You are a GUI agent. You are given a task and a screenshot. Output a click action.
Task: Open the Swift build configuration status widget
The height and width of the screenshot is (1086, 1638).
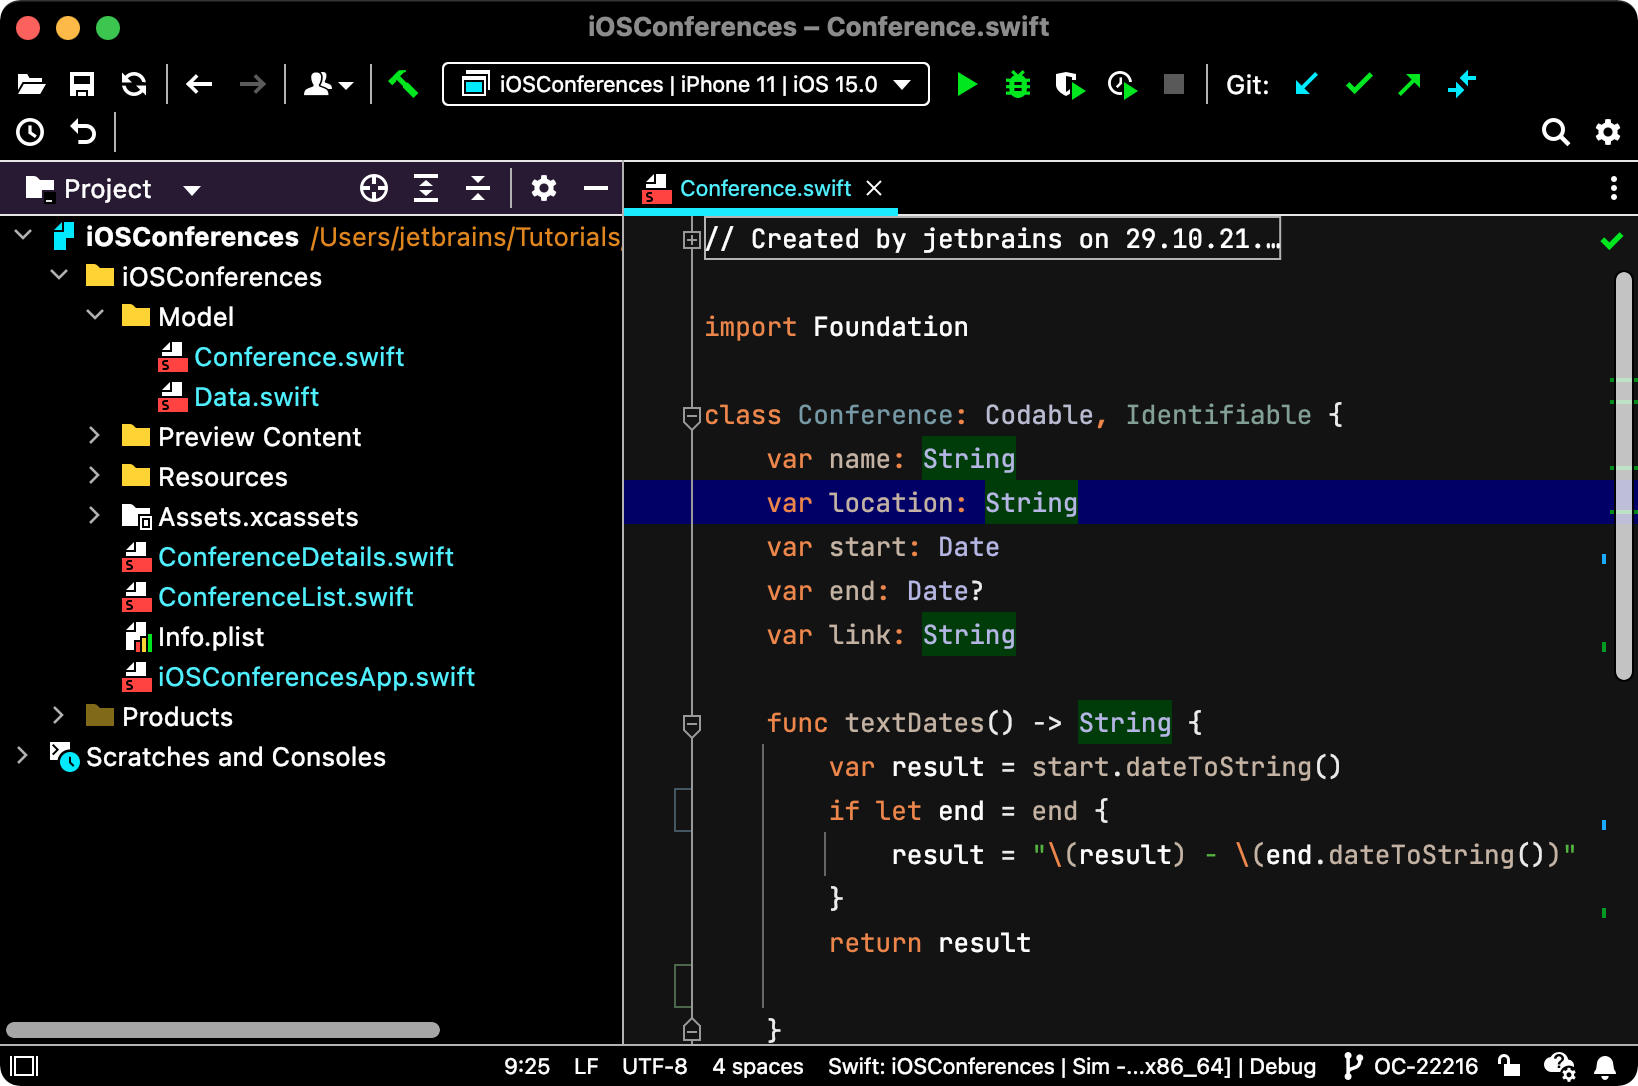[x=1072, y=1066]
